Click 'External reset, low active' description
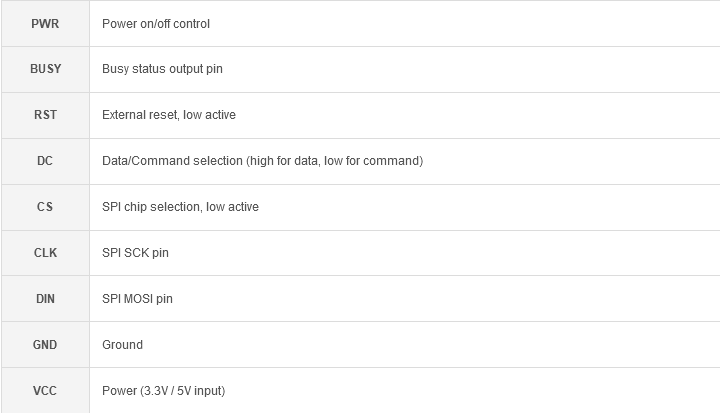Viewport: 720px width, 413px height. tap(169, 115)
